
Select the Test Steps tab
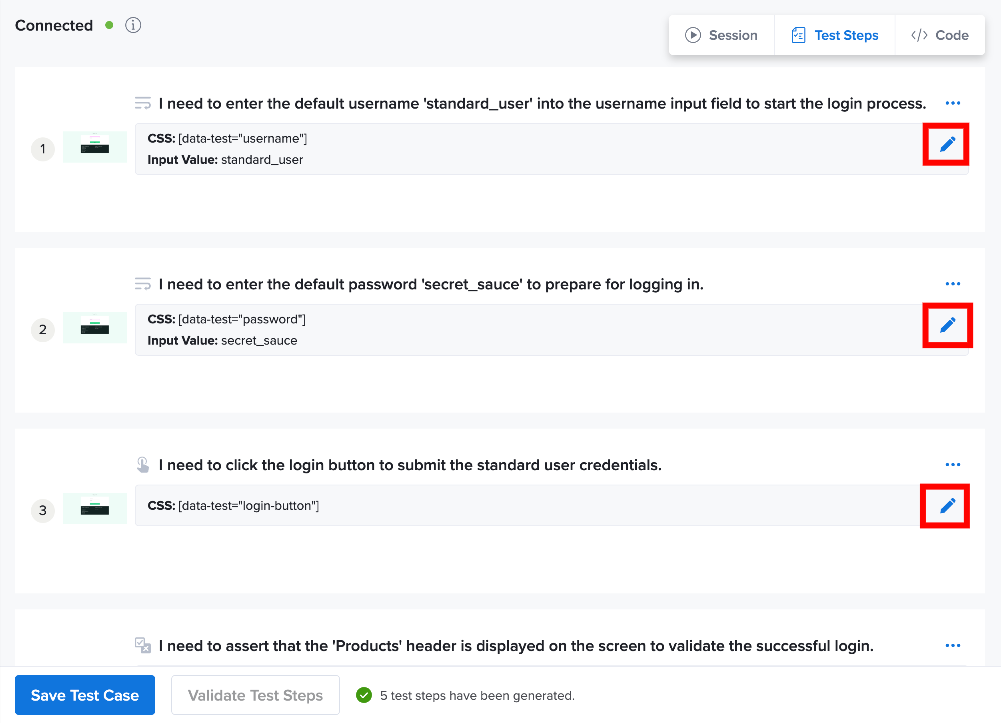click(x=834, y=35)
